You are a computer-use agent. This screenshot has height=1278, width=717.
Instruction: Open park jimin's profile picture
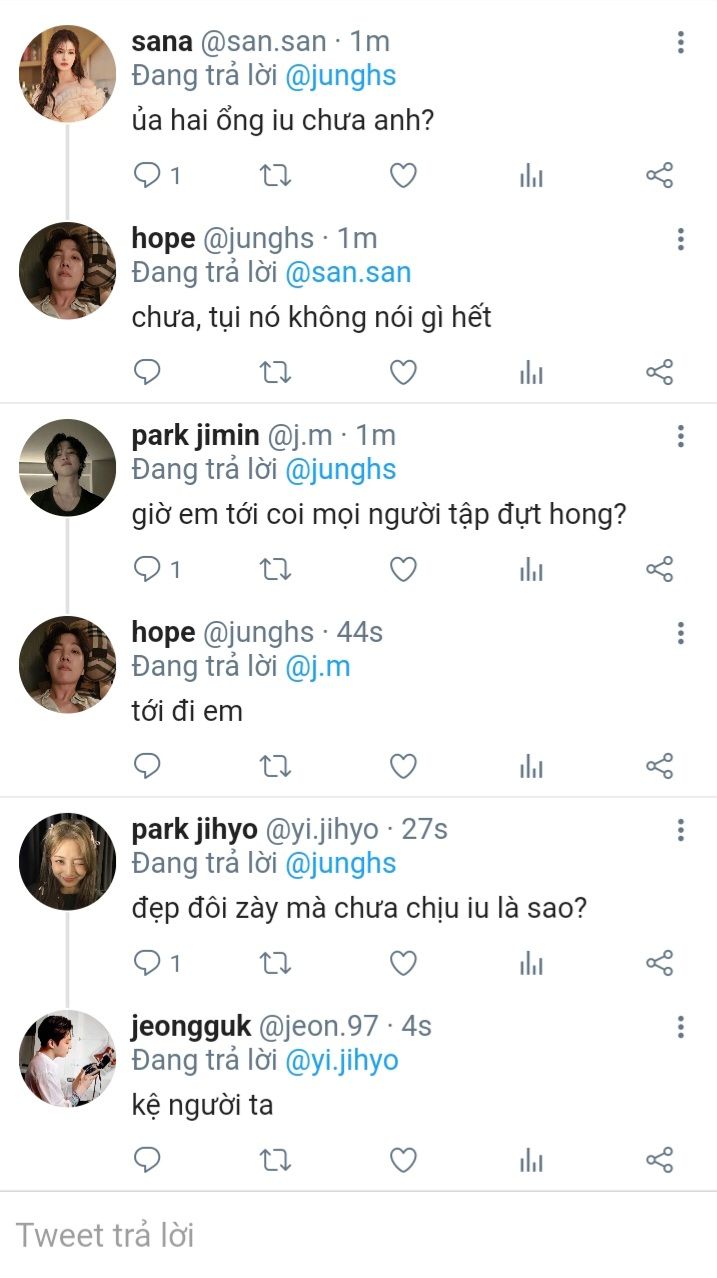(68, 467)
